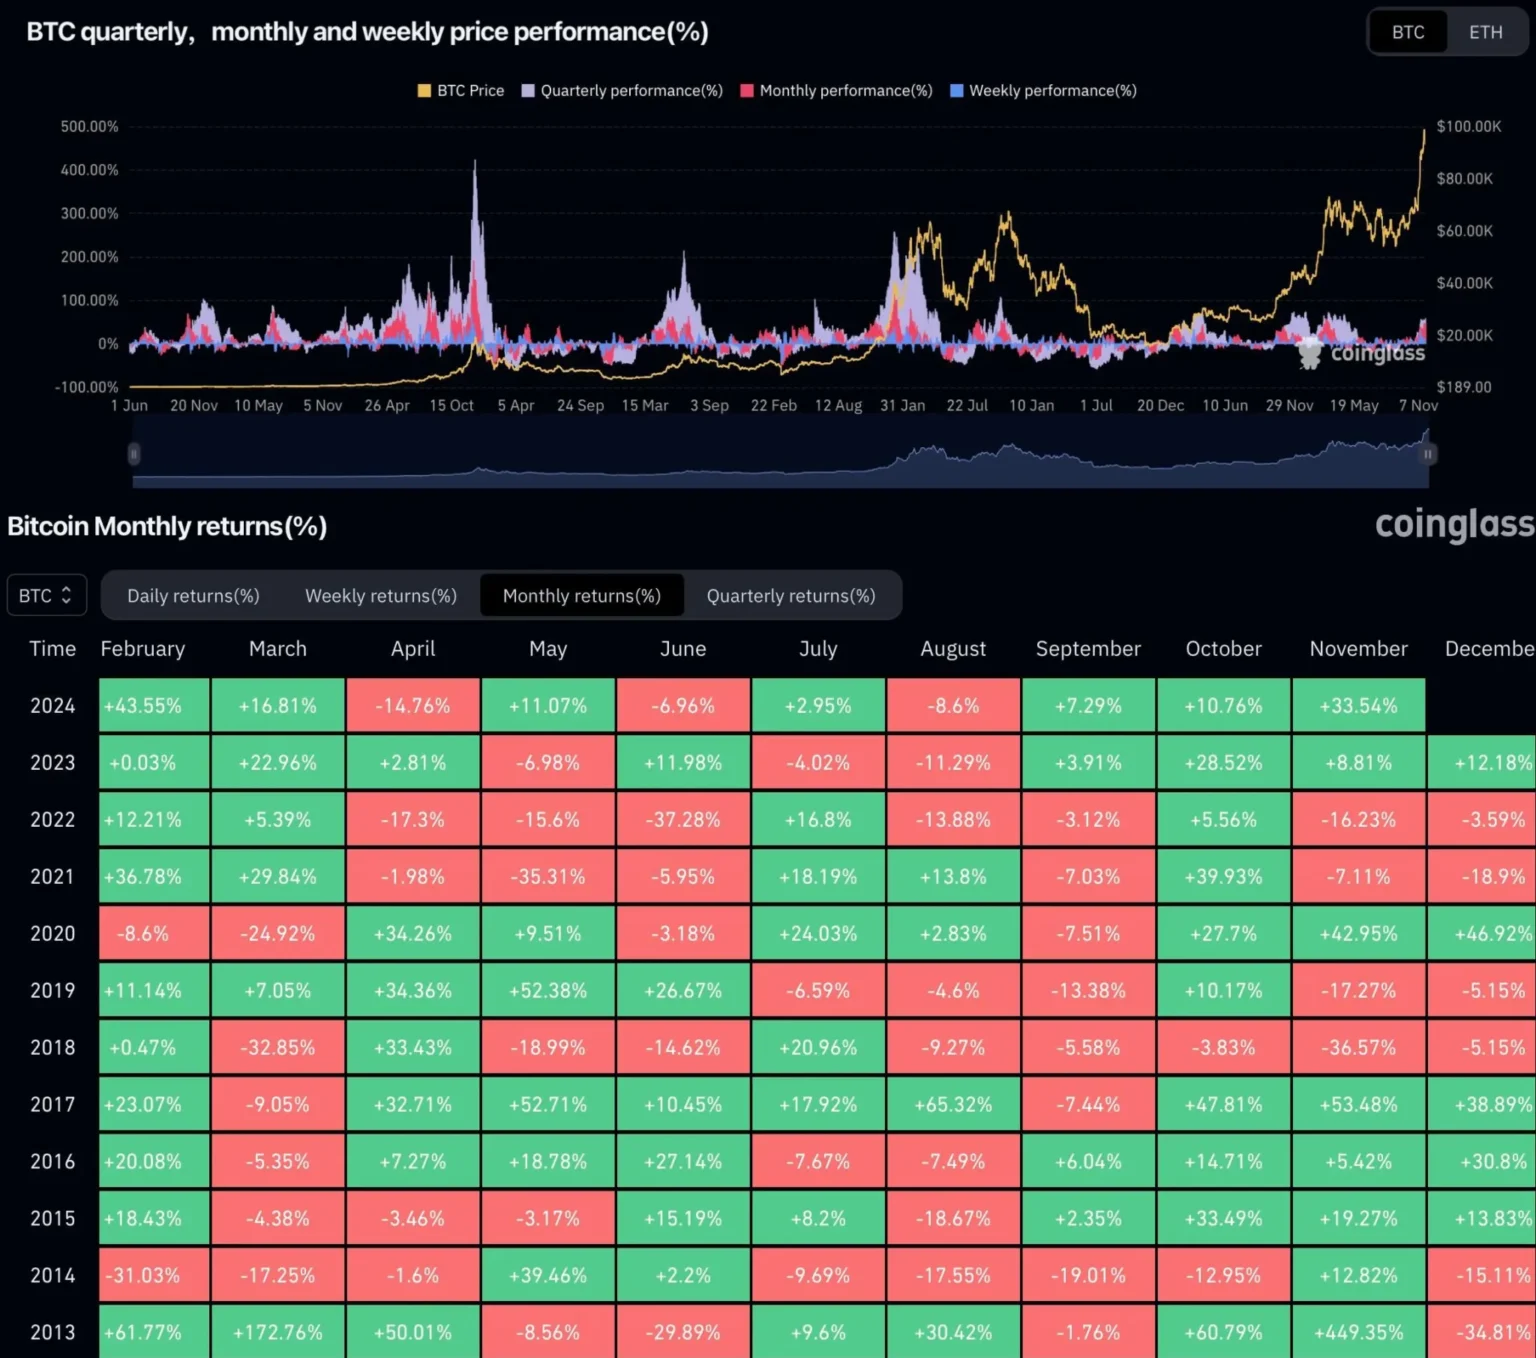Click the 2020 row year label
Screen dimensions: 1536x1358
coord(53,934)
